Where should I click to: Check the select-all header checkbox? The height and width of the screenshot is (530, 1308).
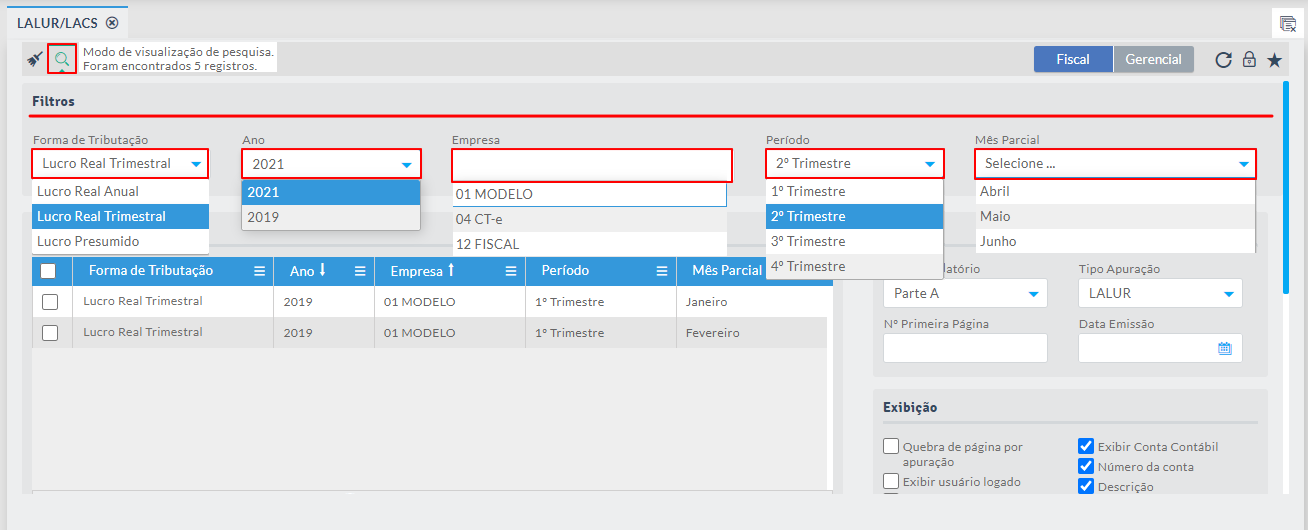click(x=49, y=271)
